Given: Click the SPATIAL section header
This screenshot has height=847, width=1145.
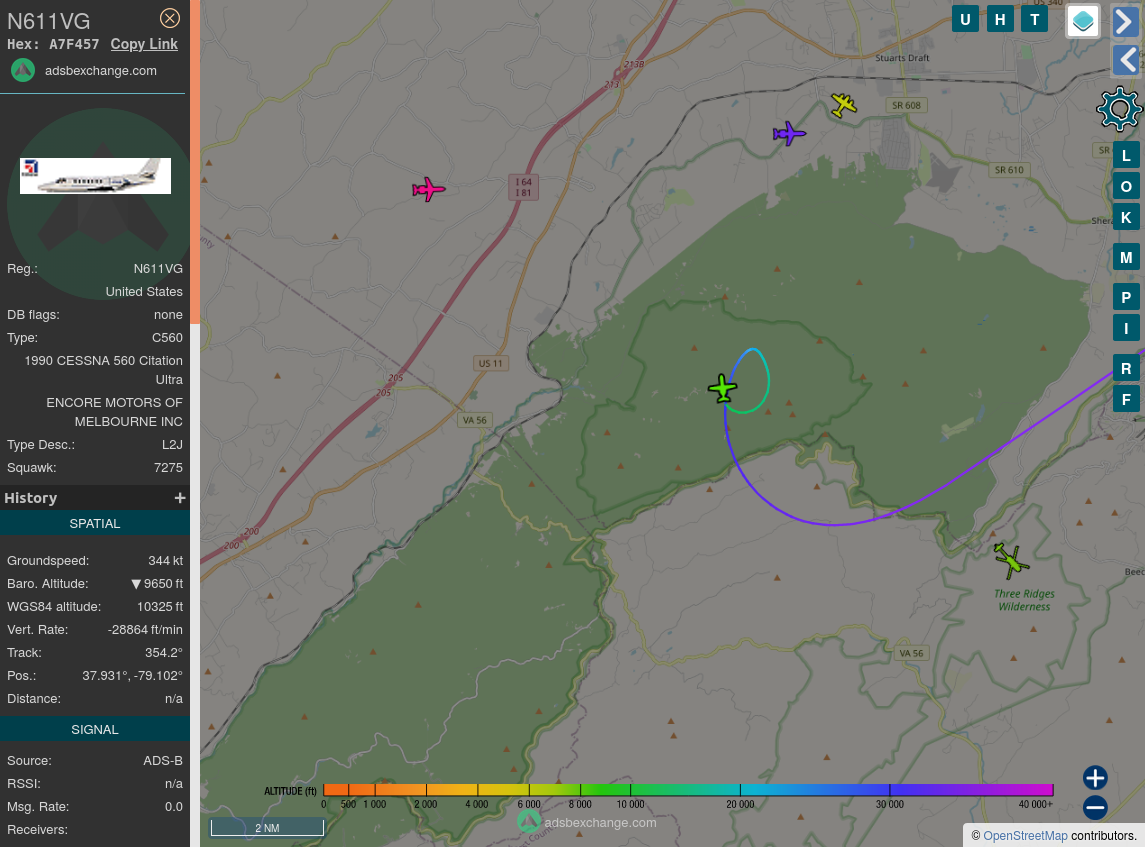Looking at the screenshot, I should [x=95, y=524].
